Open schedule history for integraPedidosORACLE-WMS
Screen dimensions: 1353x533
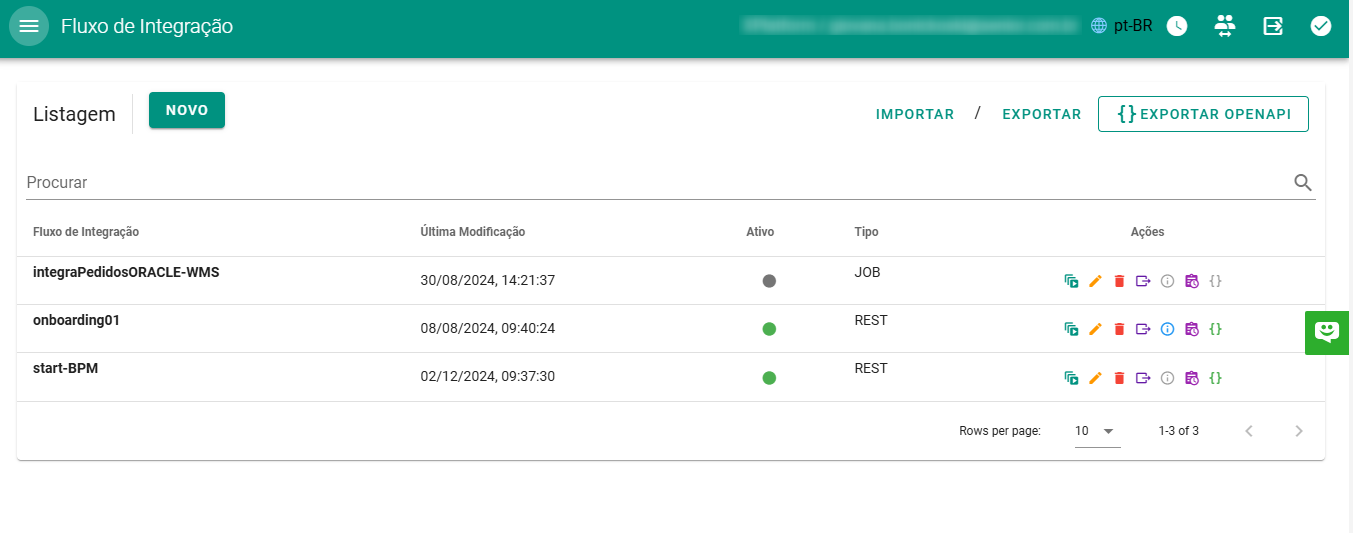point(1191,281)
